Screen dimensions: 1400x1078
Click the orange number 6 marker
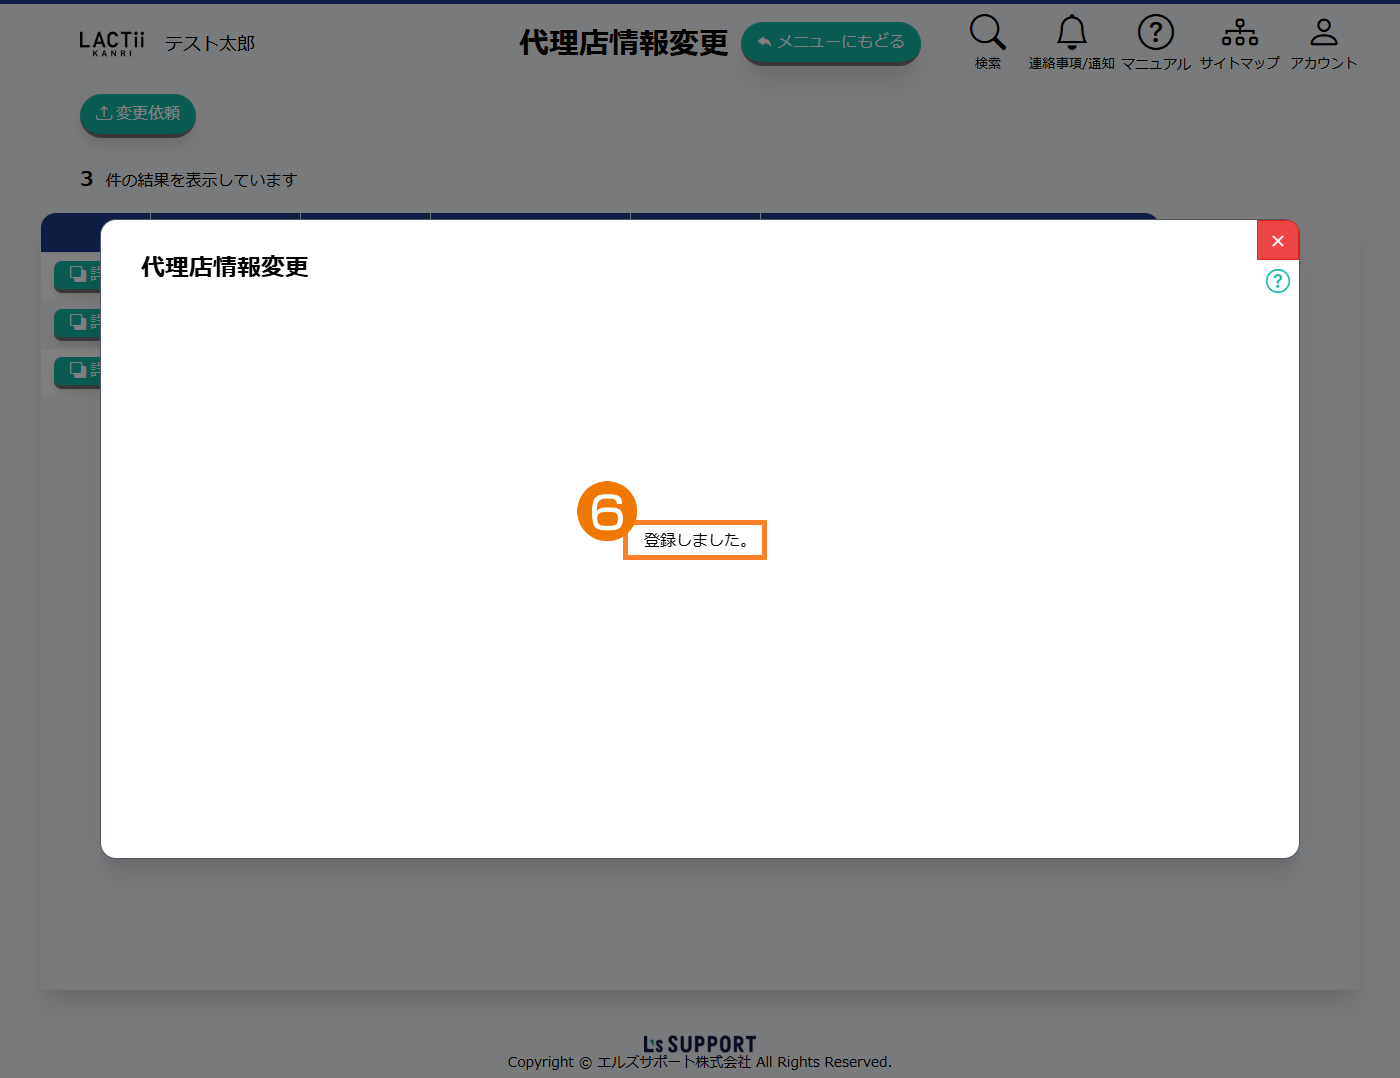607,511
